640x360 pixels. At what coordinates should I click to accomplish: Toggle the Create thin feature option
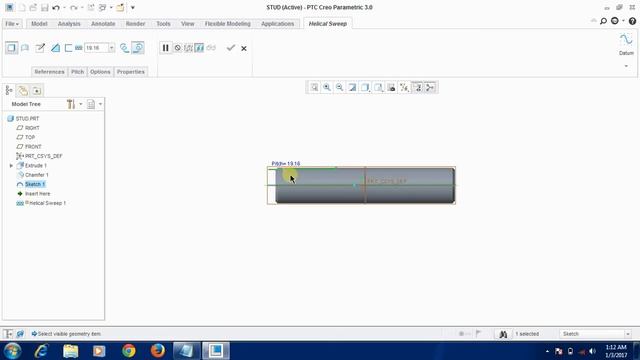[x=68, y=48]
